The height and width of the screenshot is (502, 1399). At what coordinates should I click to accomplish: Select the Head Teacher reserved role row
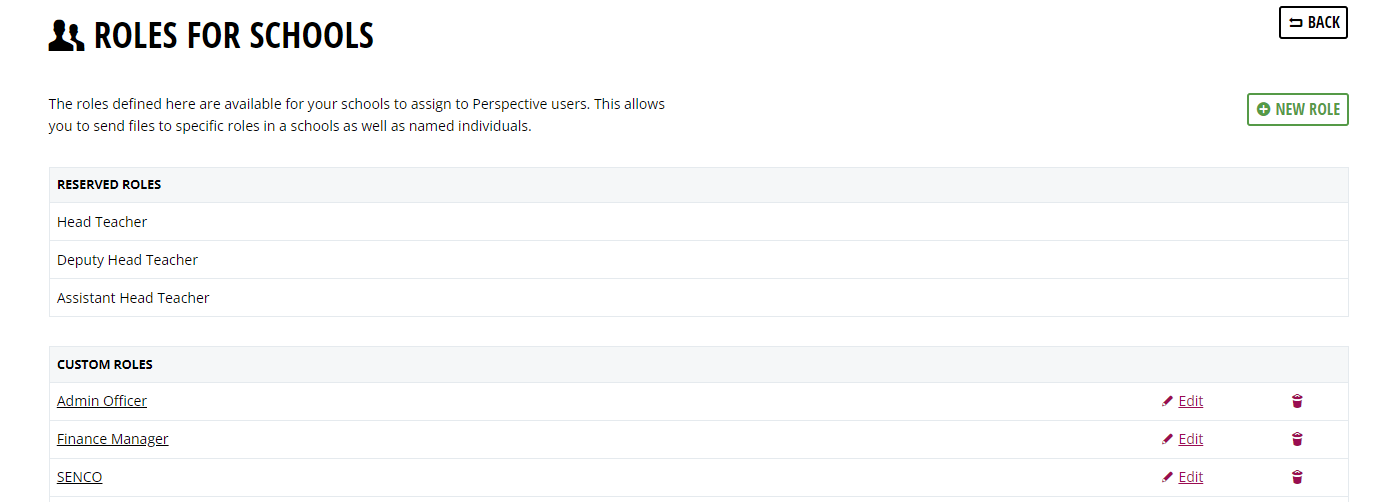tap(698, 222)
